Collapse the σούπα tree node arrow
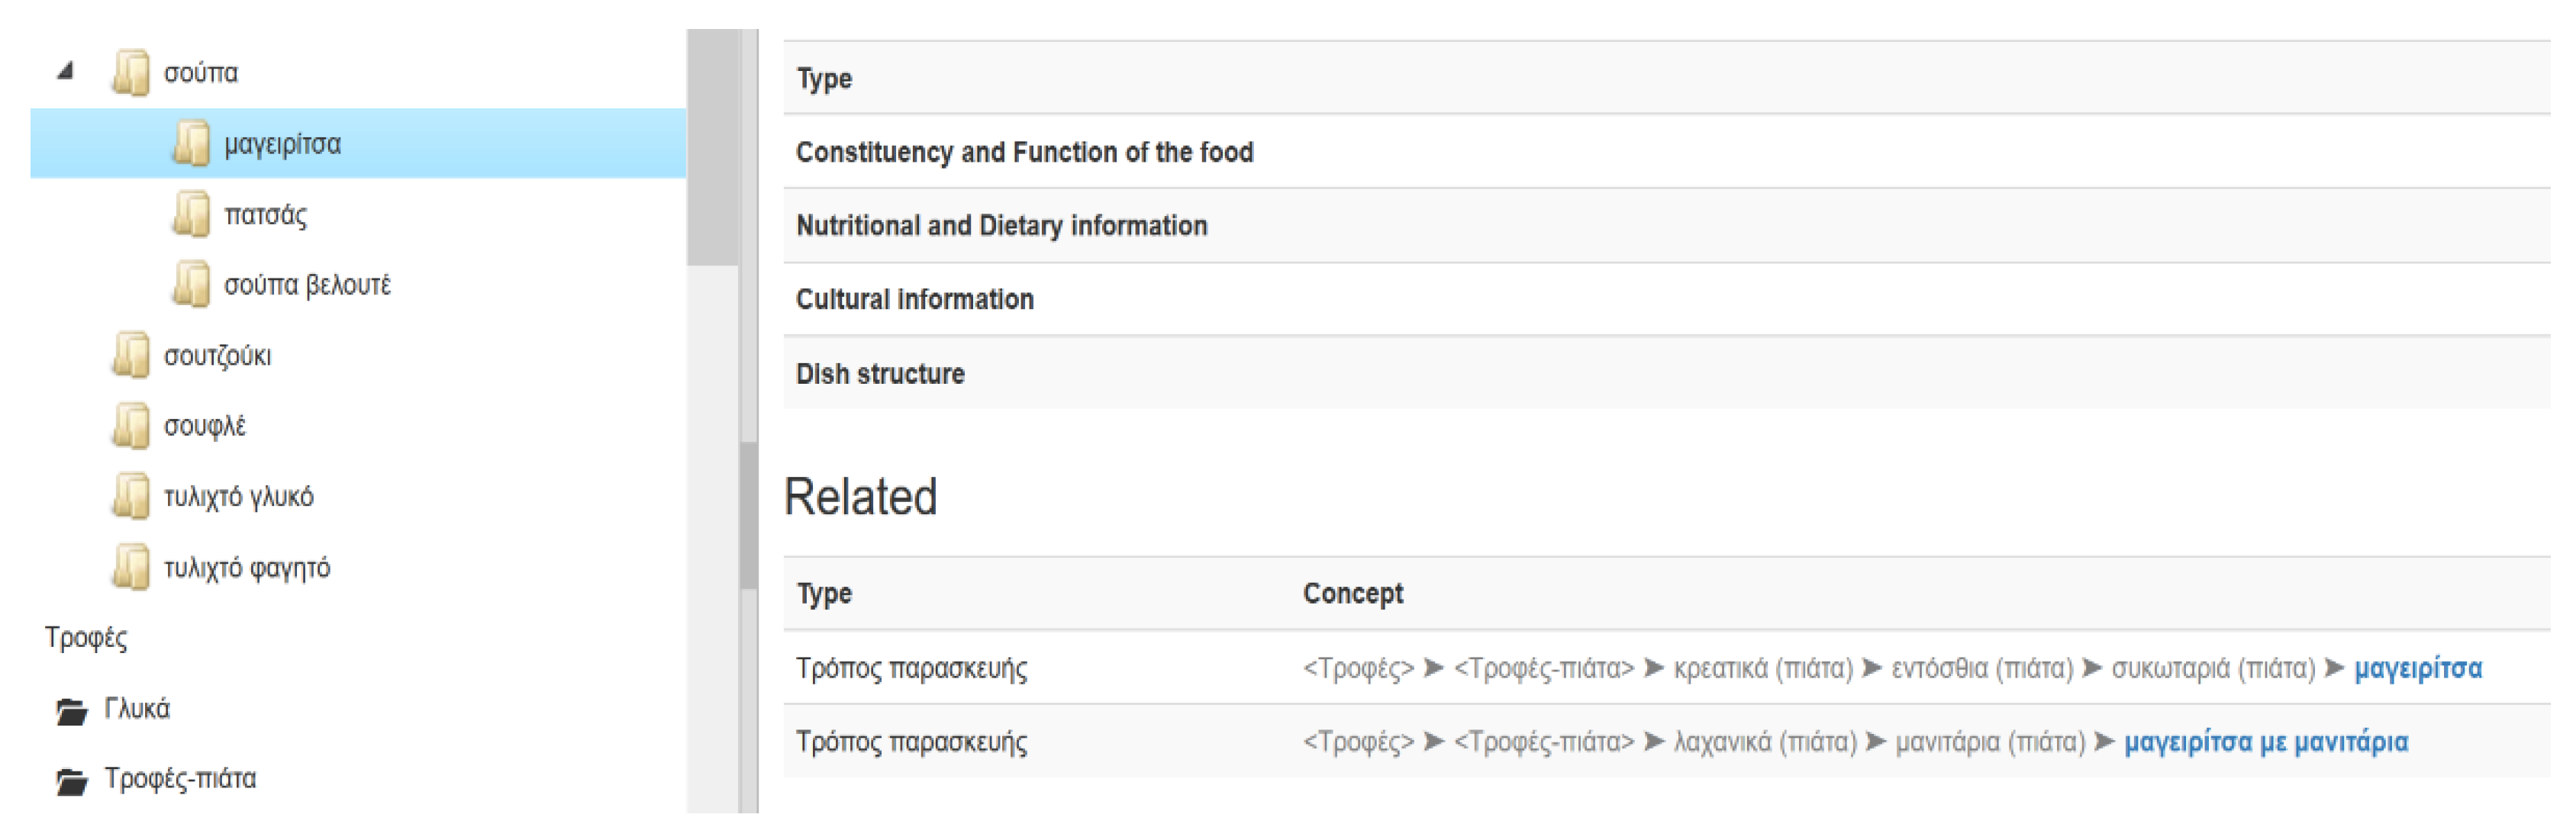Viewport: 2576px width, 837px height. tap(66, 71)
